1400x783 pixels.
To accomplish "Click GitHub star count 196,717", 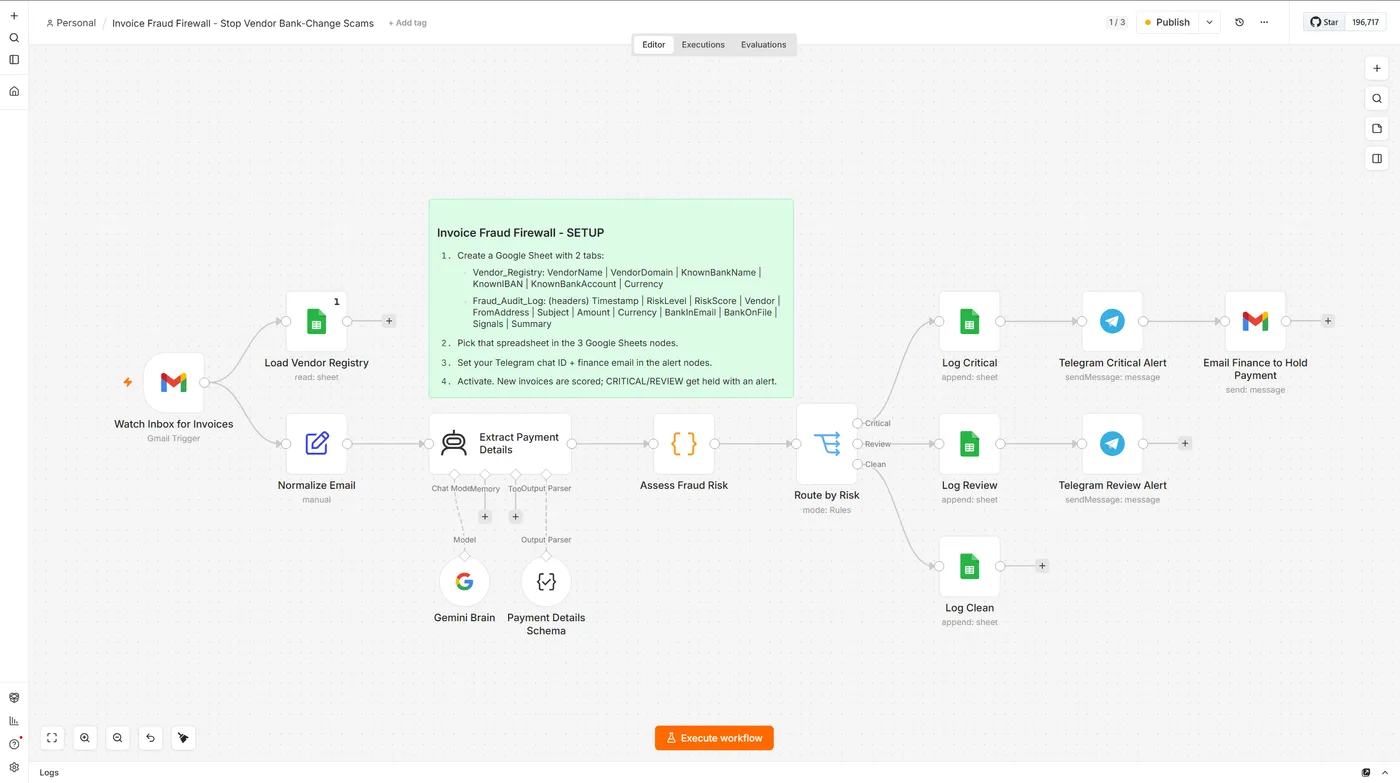I will tap(1365, 22).
